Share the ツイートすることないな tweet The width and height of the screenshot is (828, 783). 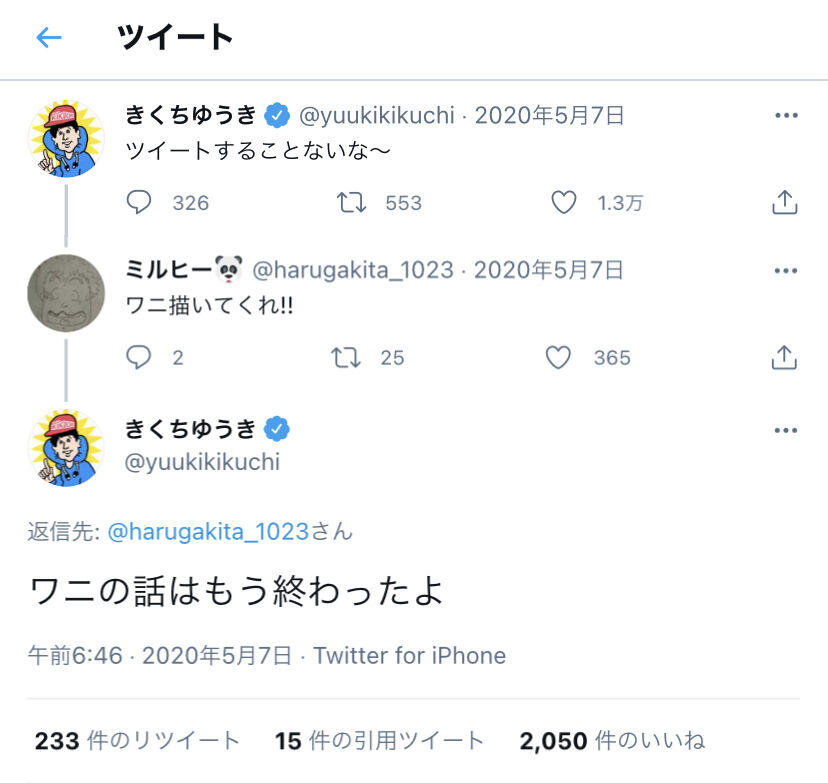[x=785, y=203]
